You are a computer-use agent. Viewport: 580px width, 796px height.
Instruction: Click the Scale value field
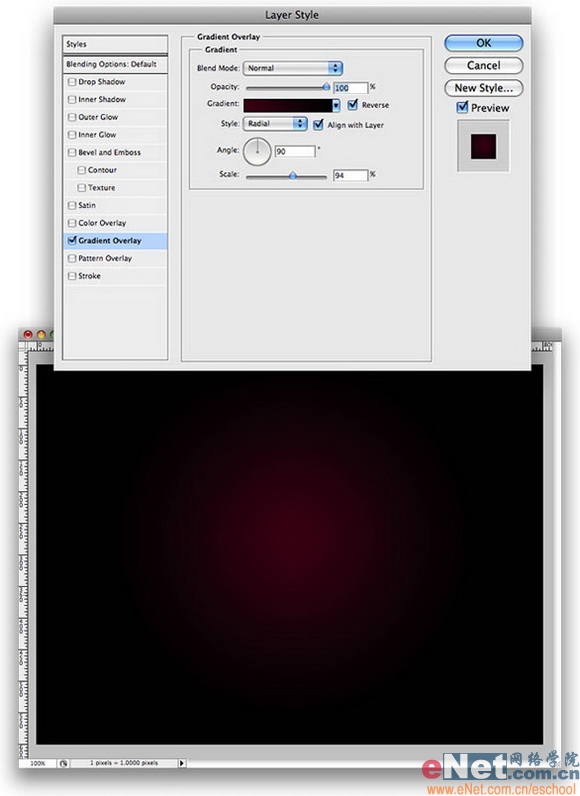(x=350, y=175)
